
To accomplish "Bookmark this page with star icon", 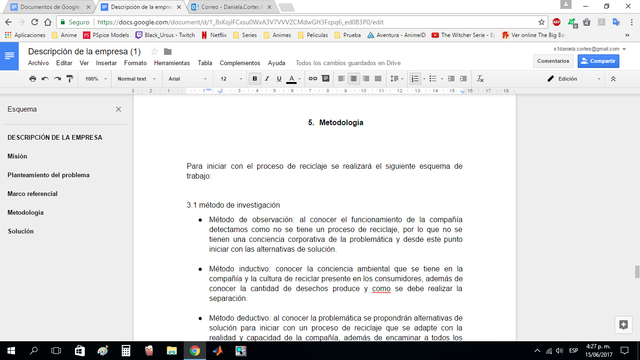I will point(541,22).
